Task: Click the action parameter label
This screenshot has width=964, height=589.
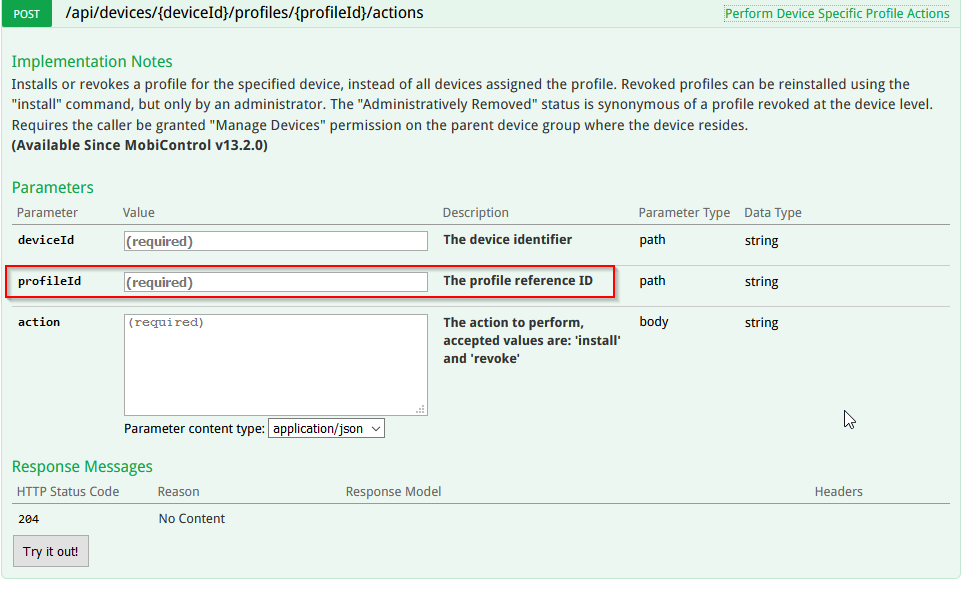Action: click(x=39, y=322)
